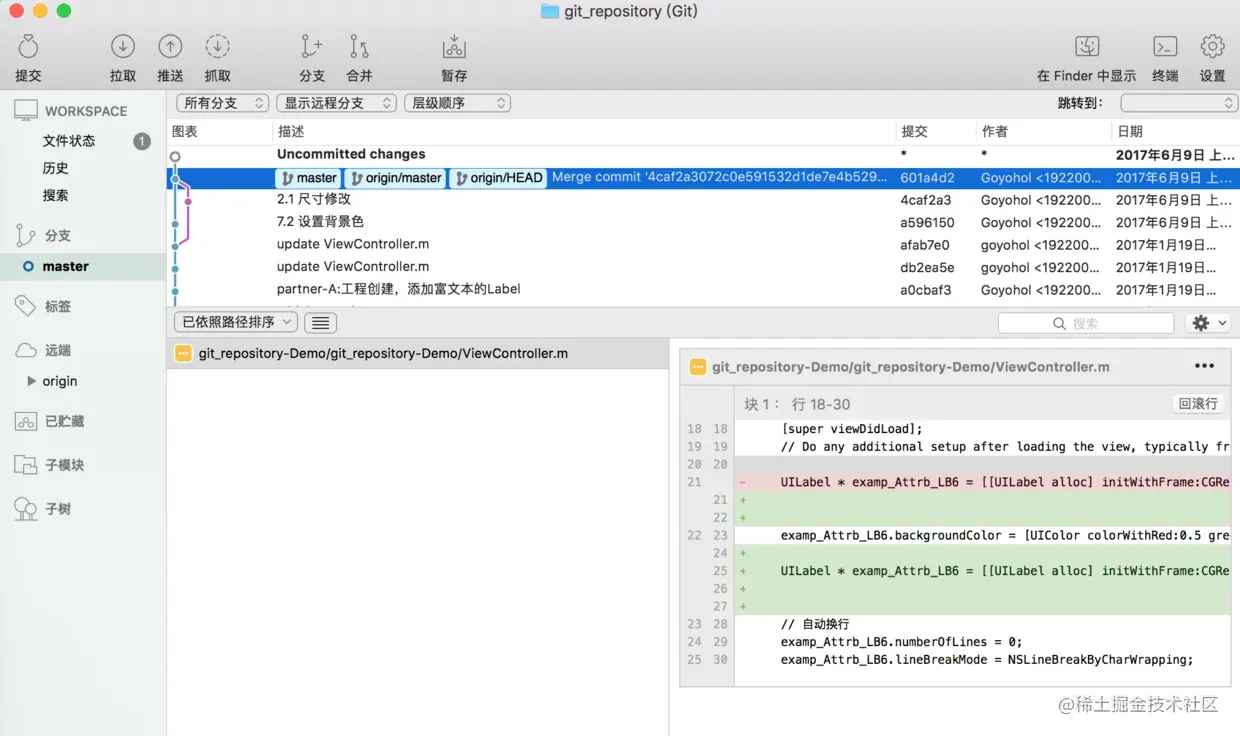Toggle the file list view mode button
1240x736 pixels.
pos(320,322)
